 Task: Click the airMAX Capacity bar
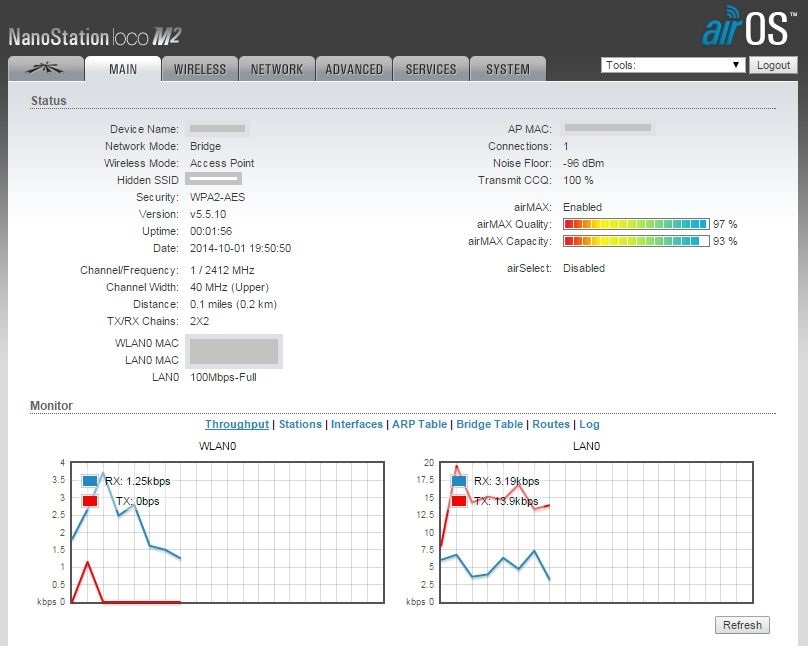click(636, 241)
